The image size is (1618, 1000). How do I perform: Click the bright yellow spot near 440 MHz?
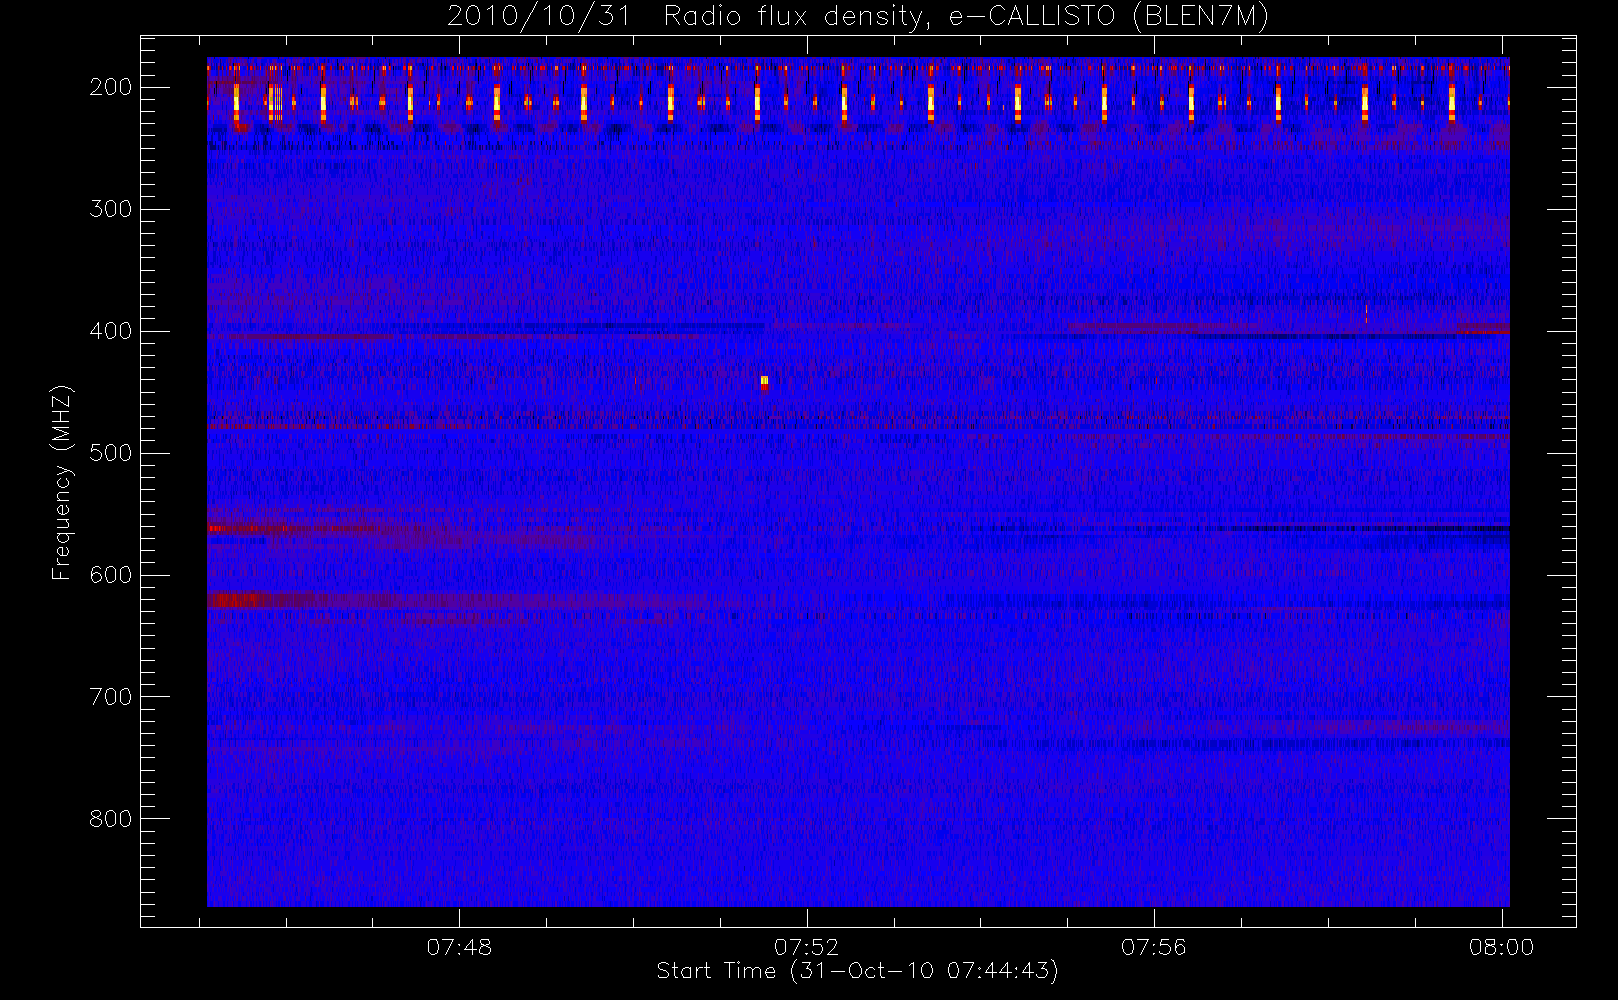click(x=764, y=380)
